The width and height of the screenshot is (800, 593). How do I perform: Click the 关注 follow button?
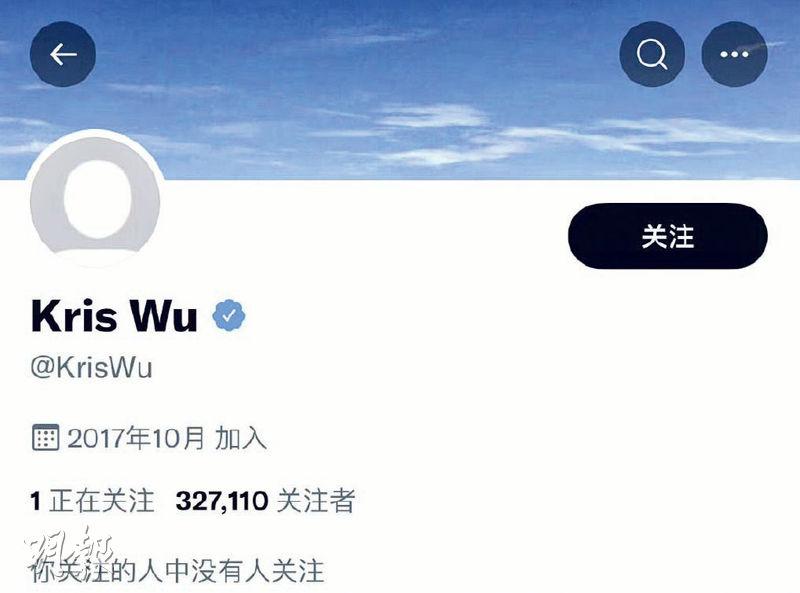[668, 236]
